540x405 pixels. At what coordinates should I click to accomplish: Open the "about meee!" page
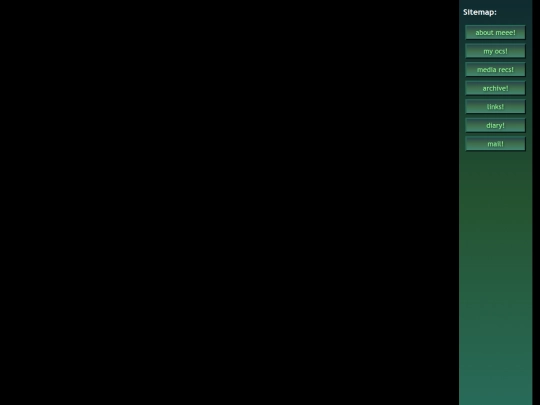point(495,32)
